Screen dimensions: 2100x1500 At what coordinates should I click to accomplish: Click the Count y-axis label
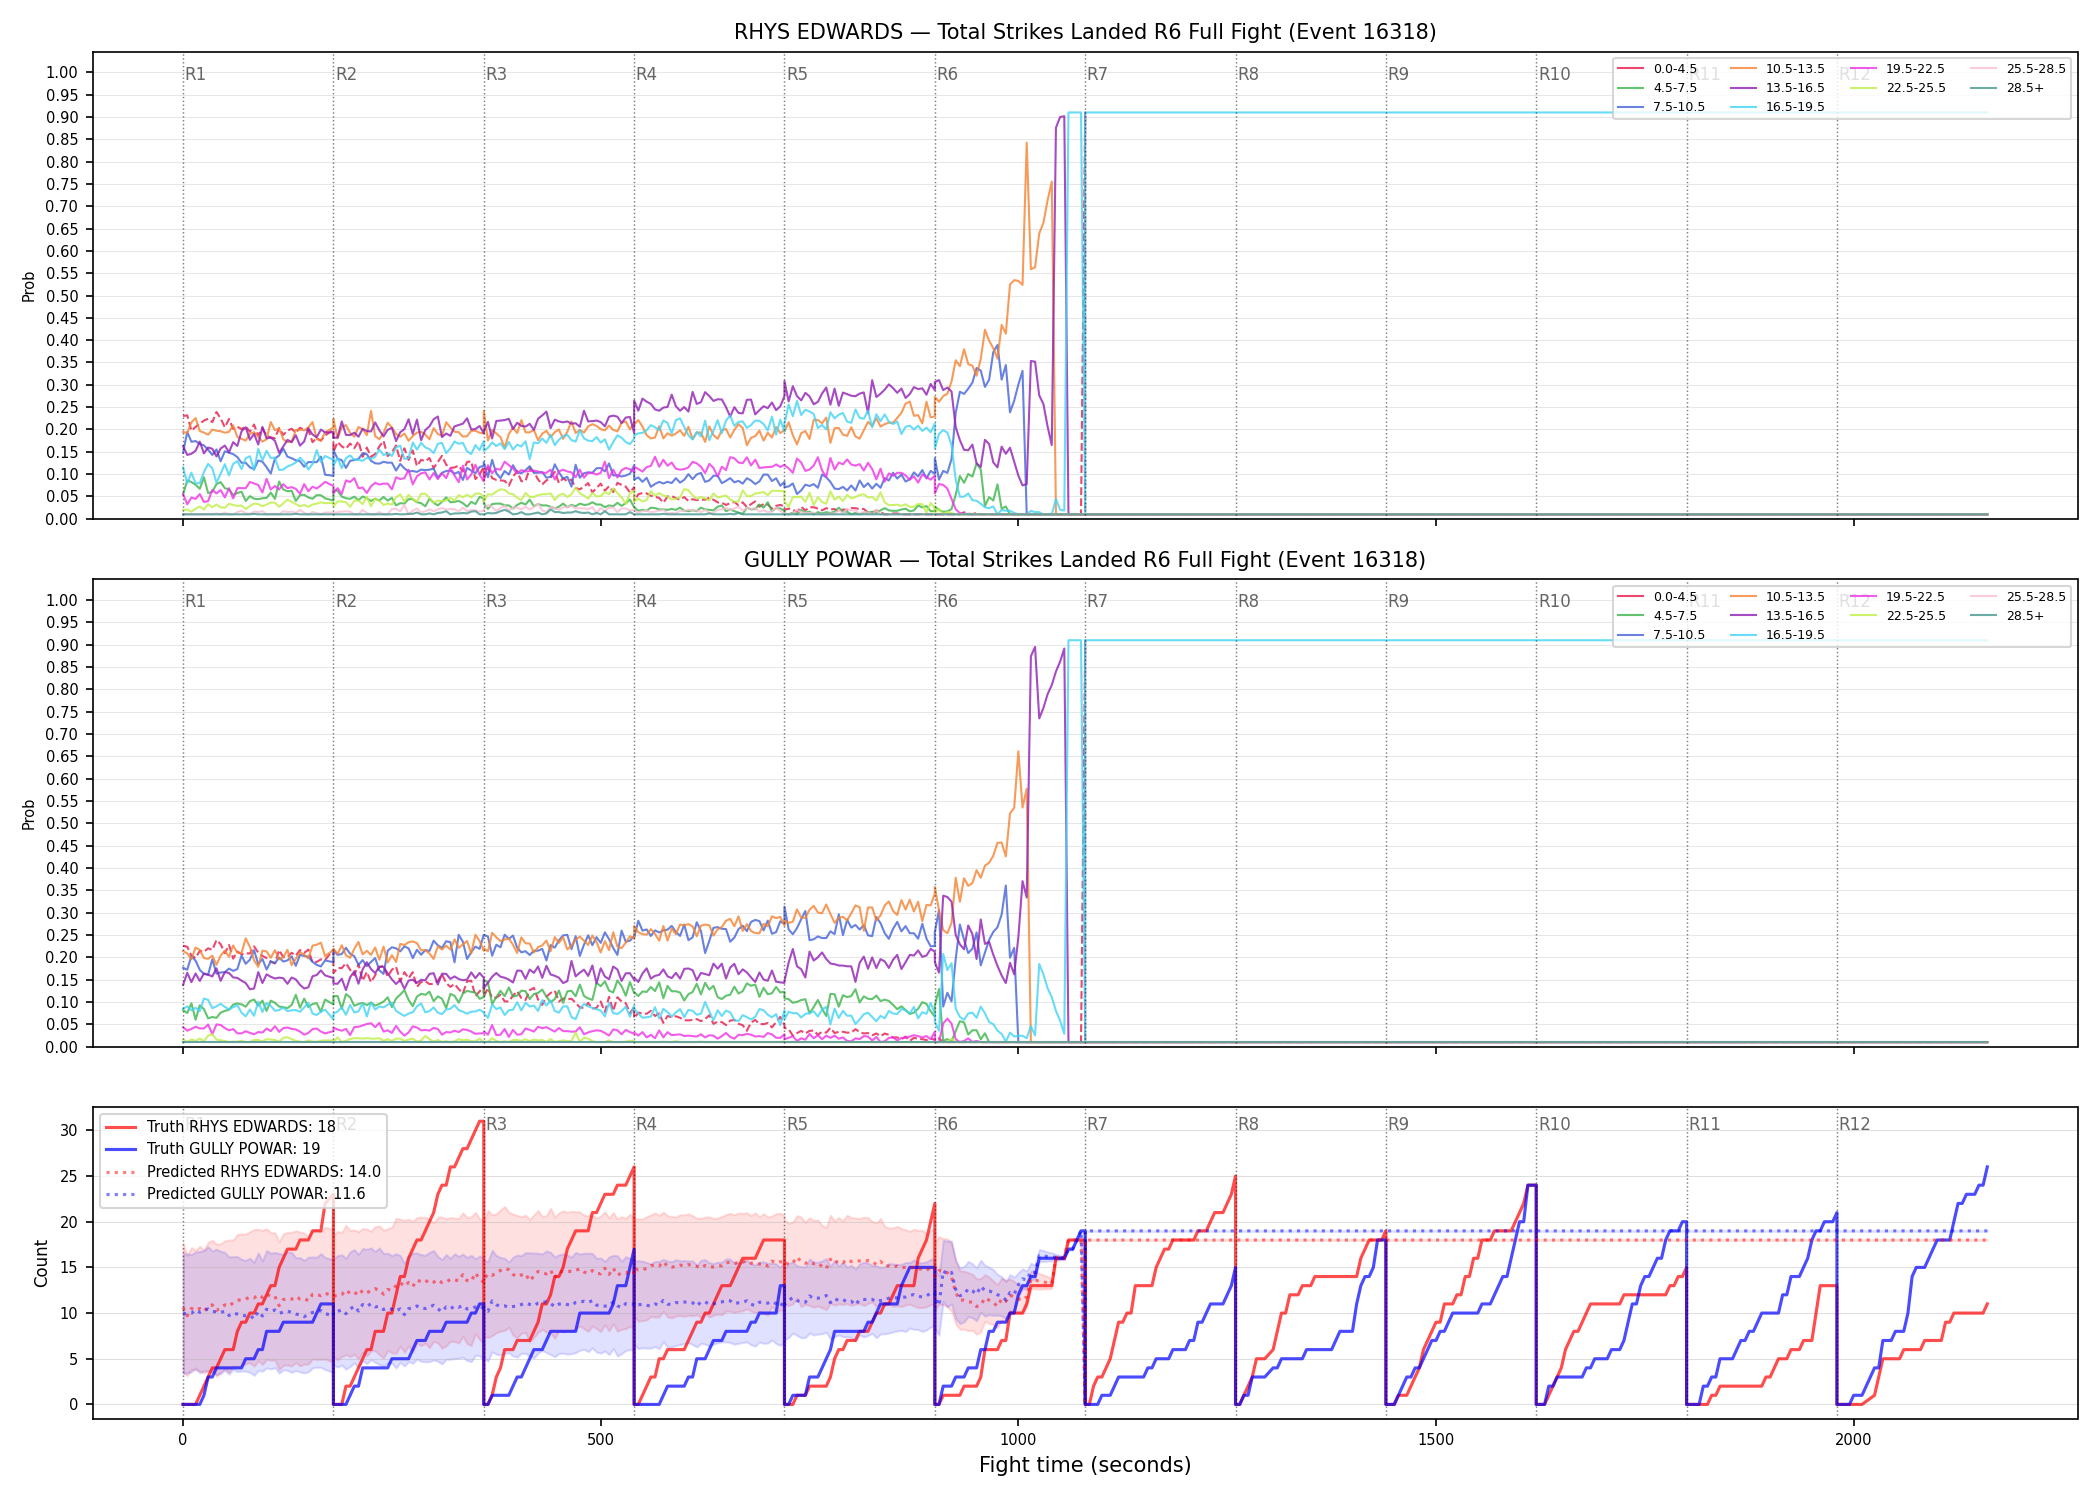(42, 1263)
